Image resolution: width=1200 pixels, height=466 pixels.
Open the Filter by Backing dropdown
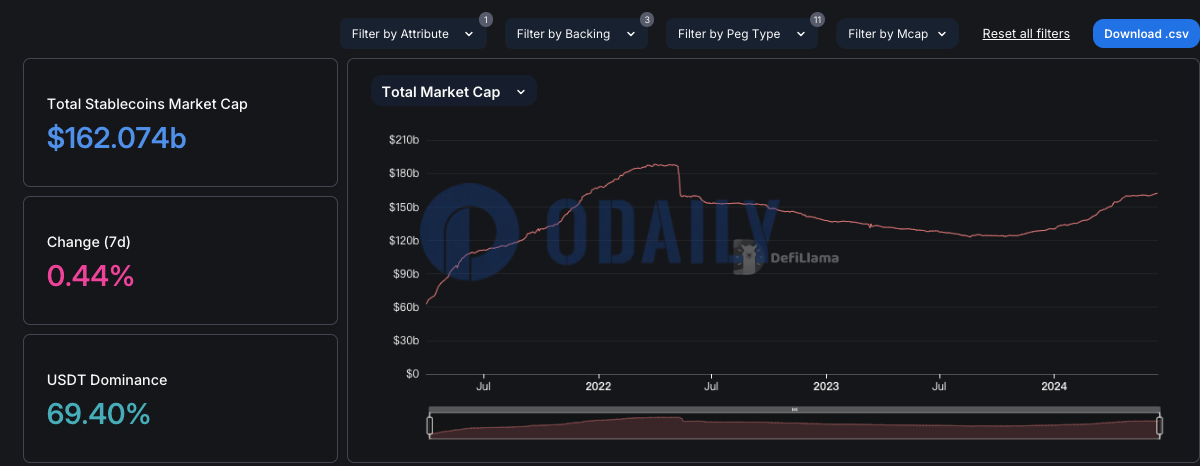click(576, 33)
